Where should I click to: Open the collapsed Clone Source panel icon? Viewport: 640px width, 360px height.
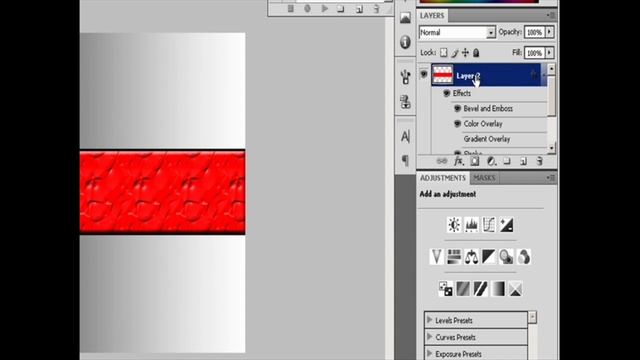405,102
